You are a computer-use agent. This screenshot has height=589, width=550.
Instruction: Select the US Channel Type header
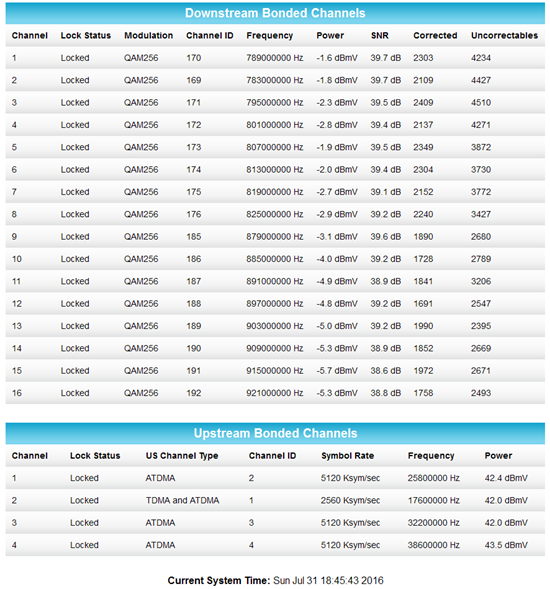182,456
